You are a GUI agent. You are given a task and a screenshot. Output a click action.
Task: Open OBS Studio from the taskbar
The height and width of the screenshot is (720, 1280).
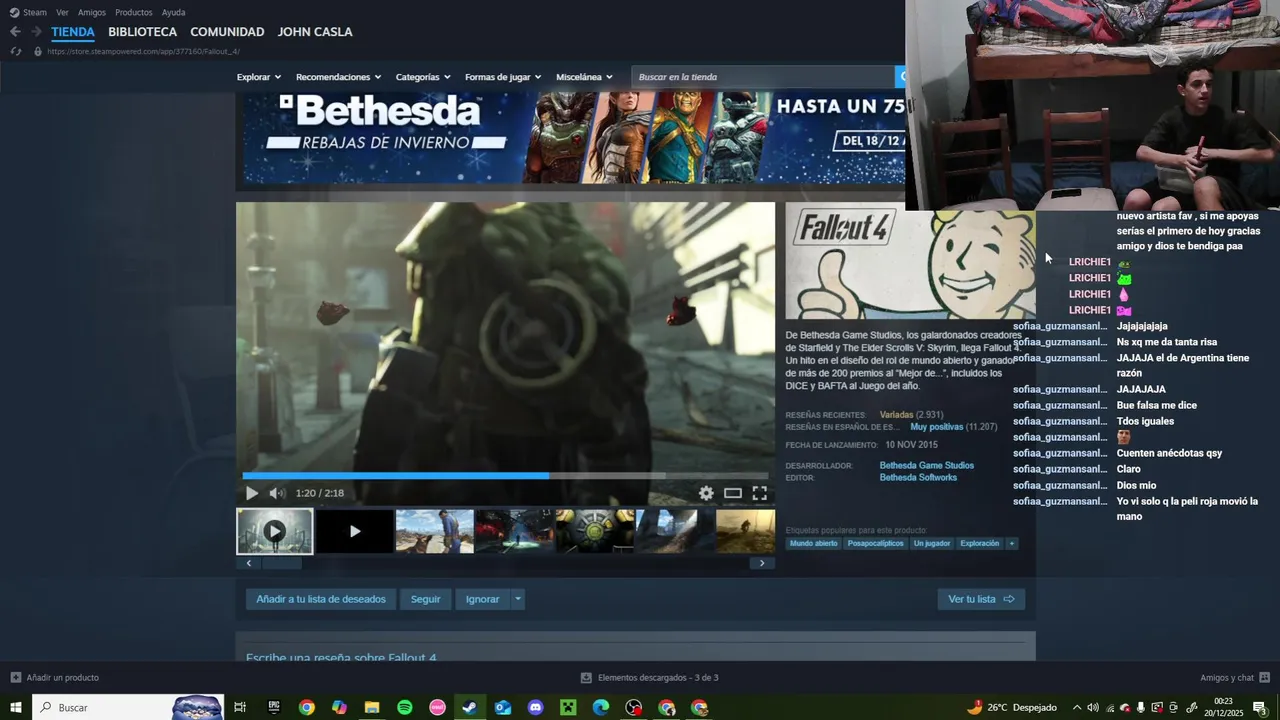[634, 707]
